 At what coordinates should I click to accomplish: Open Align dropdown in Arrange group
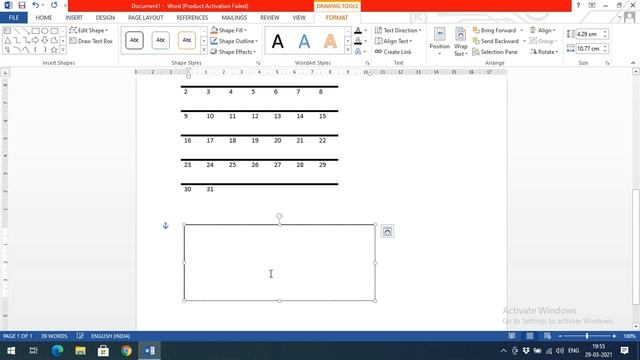click(543, 30)
